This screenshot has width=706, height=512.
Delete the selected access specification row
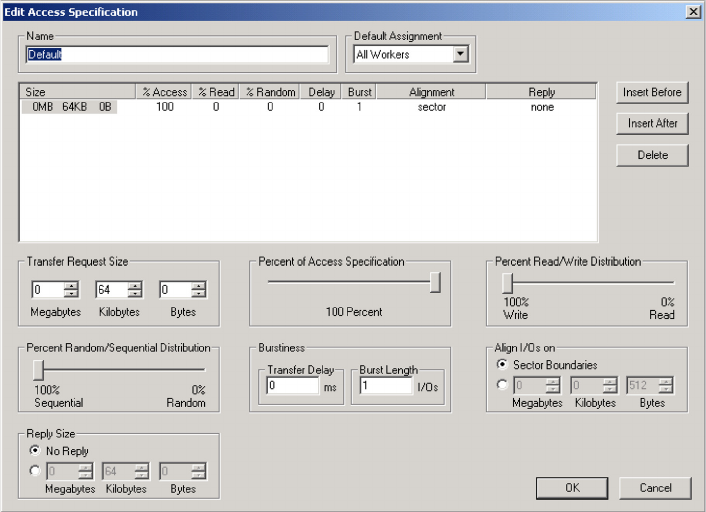tap(652, 155)
